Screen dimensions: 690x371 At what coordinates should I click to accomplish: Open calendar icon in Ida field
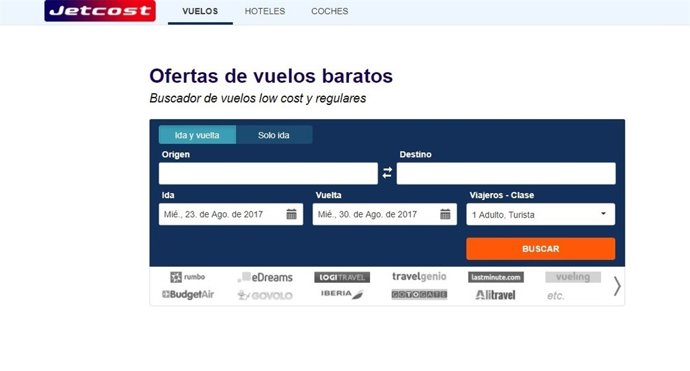pyautogui.click(x=291, y=214)
